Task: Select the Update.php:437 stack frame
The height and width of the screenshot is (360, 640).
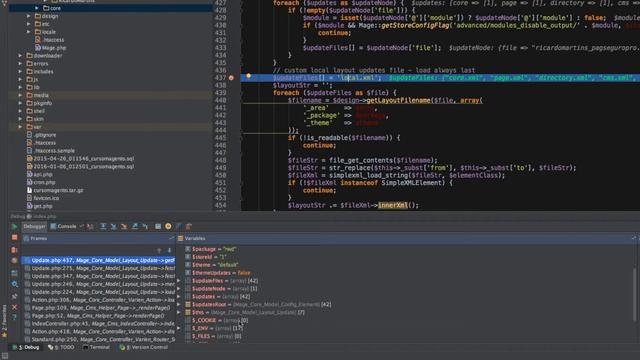Action: point(98,260)
